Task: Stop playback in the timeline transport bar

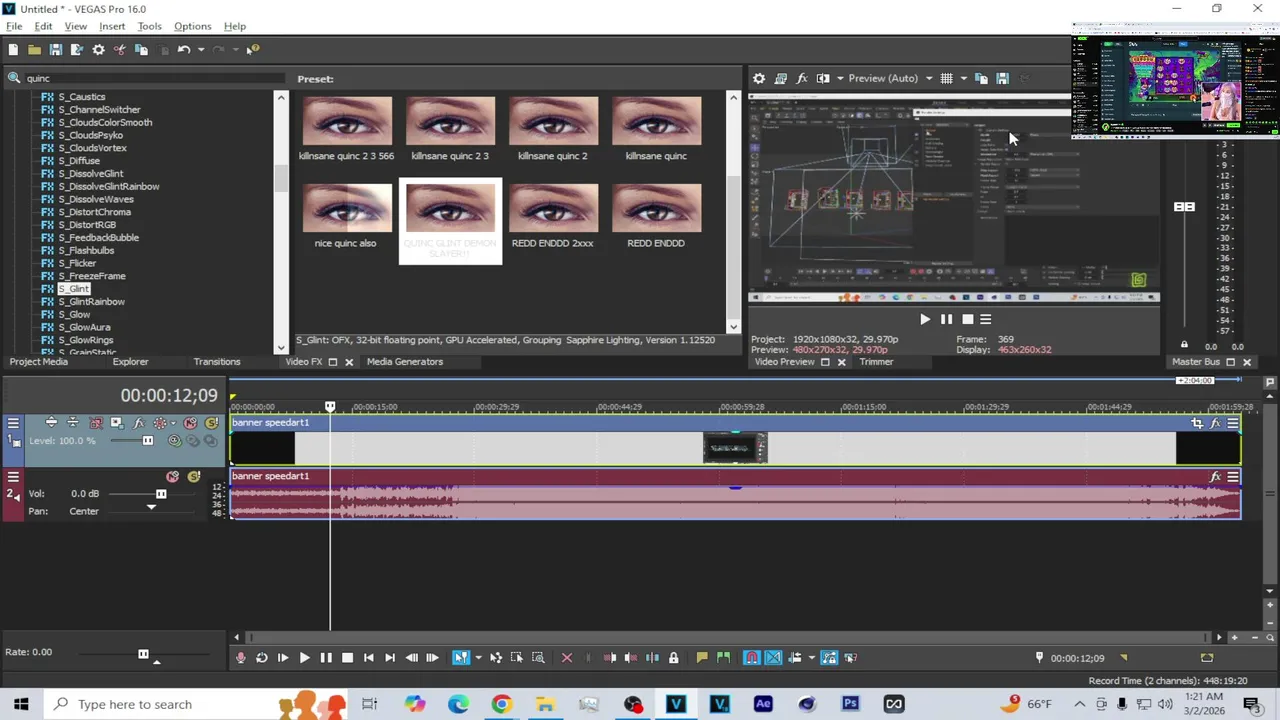Action: coord(347,657)
